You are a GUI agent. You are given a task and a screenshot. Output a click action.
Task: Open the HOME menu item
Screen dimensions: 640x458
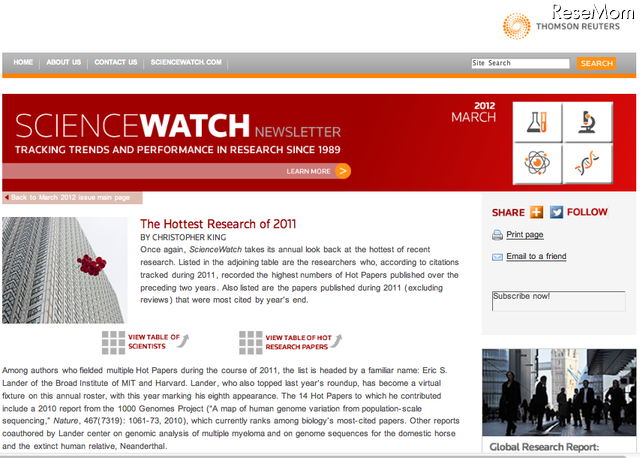[x=24, y=62]
